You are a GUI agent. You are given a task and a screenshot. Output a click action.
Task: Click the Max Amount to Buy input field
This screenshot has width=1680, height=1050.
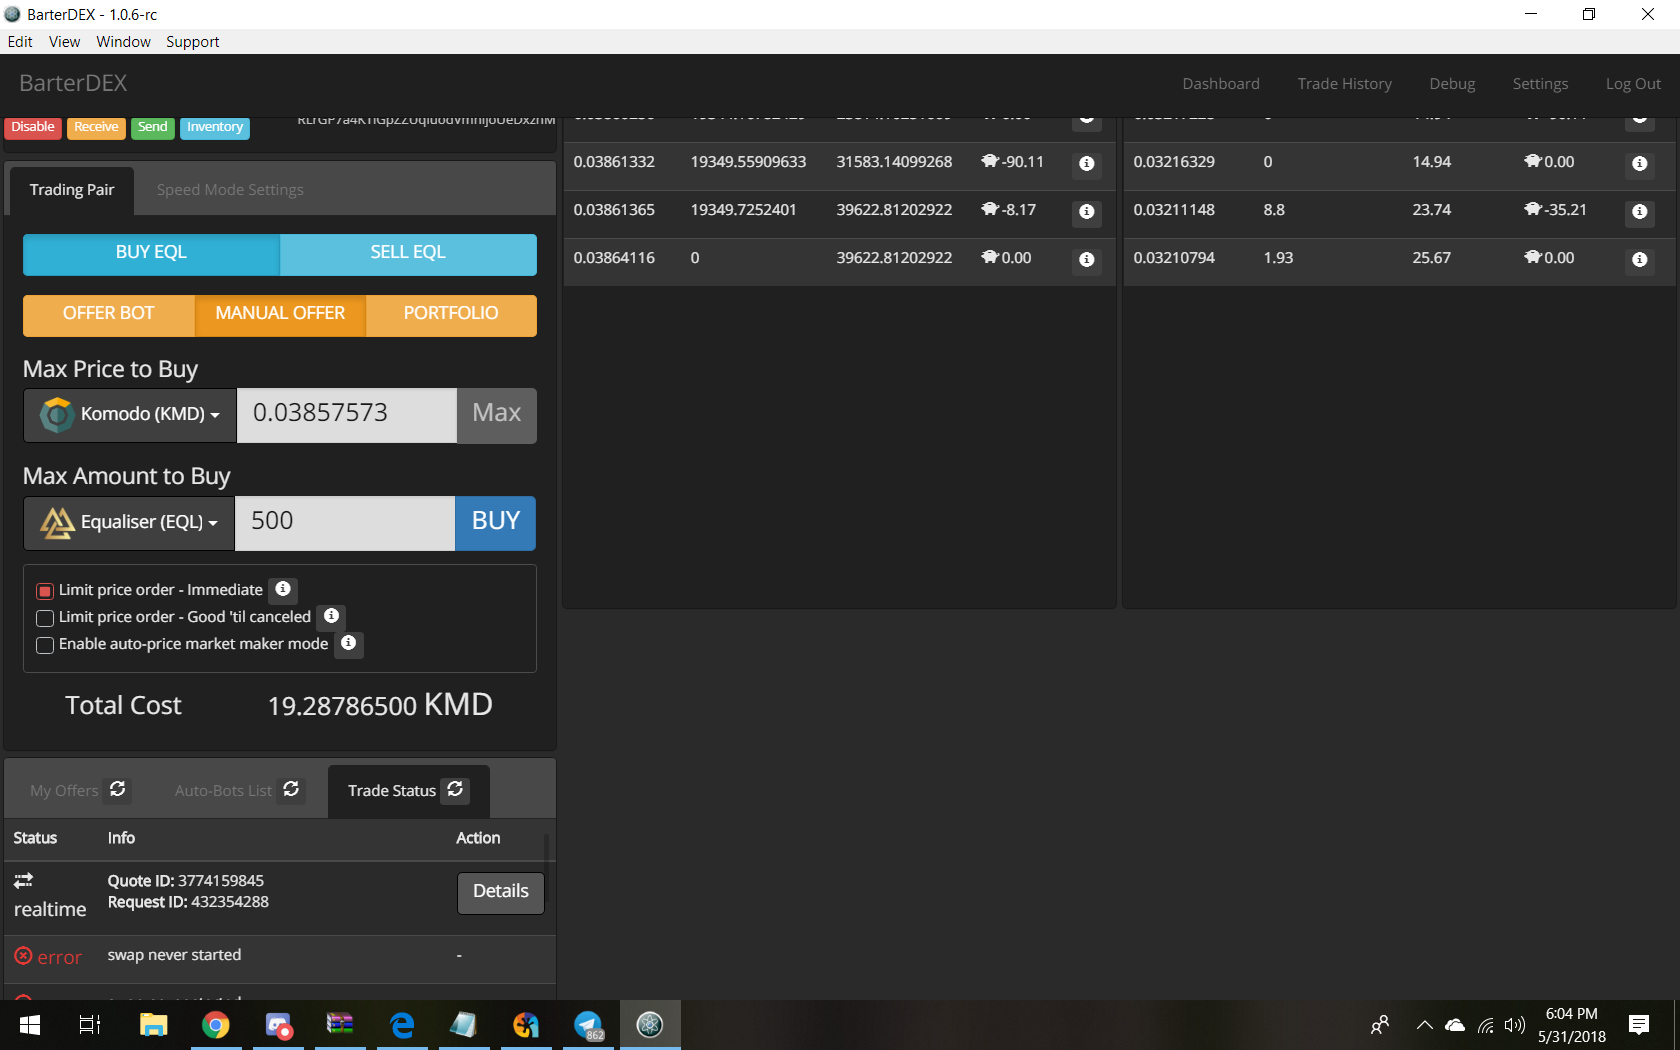345,523
